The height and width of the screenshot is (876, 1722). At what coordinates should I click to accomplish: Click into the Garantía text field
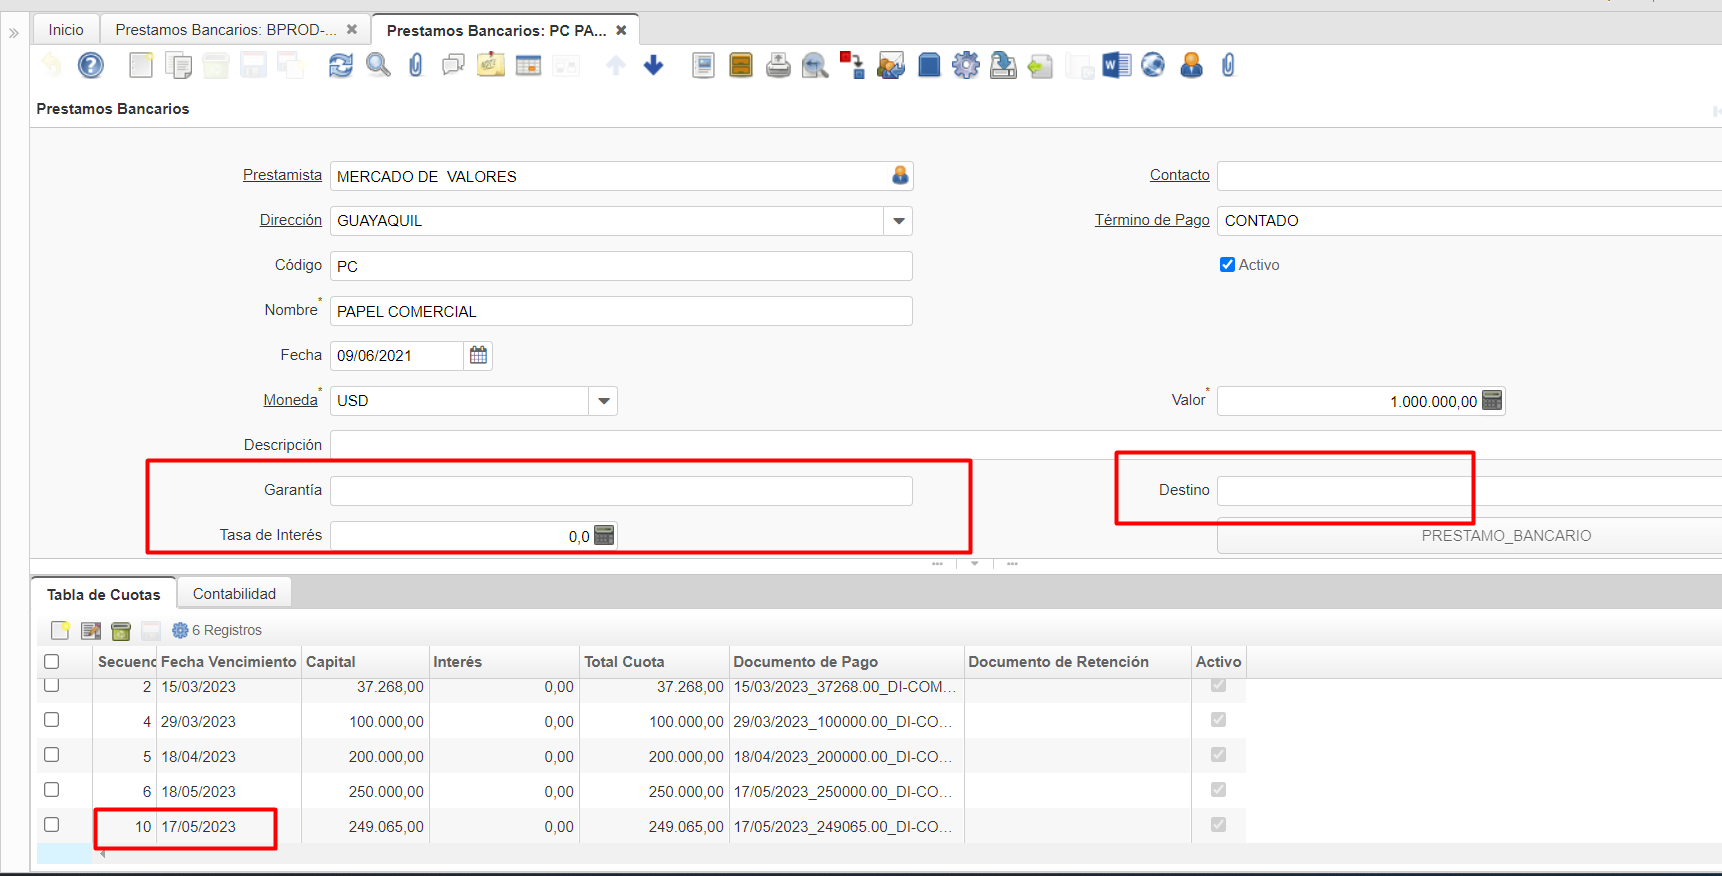(620, 491)
